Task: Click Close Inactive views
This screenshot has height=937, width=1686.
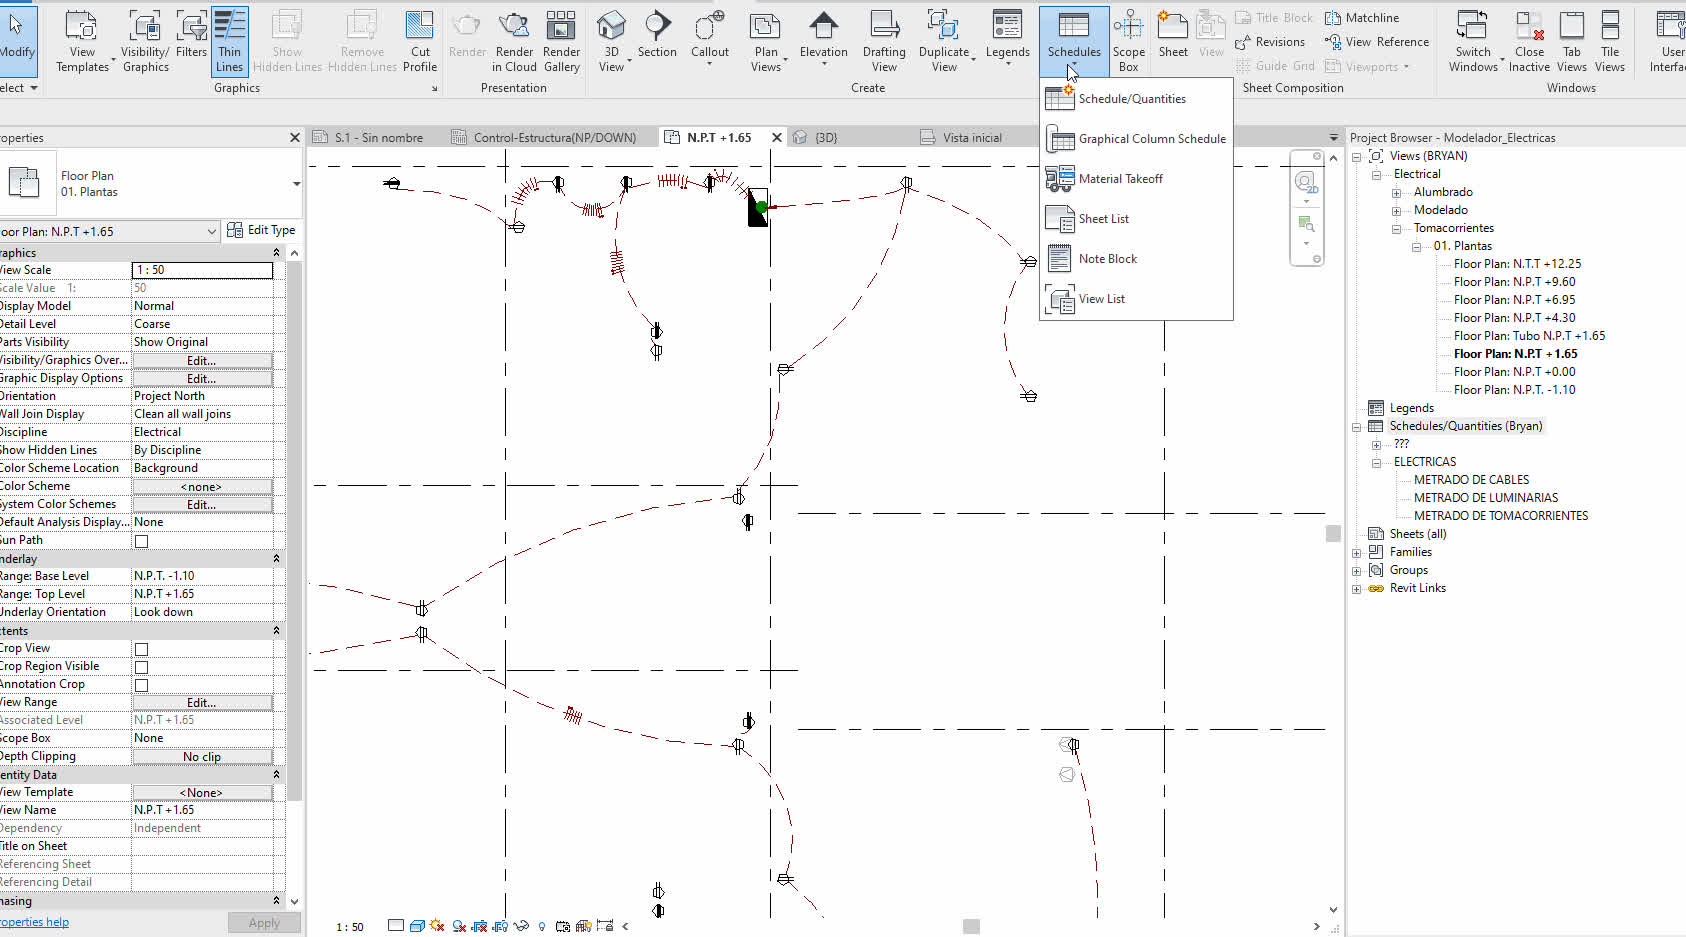Action: click(1529, 41)
